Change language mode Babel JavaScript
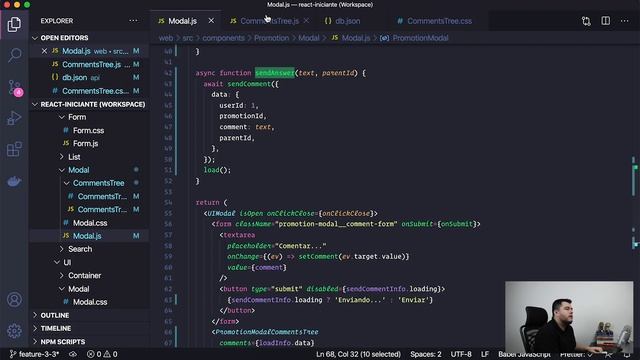The image size is (640, 360). coord(524,354)
